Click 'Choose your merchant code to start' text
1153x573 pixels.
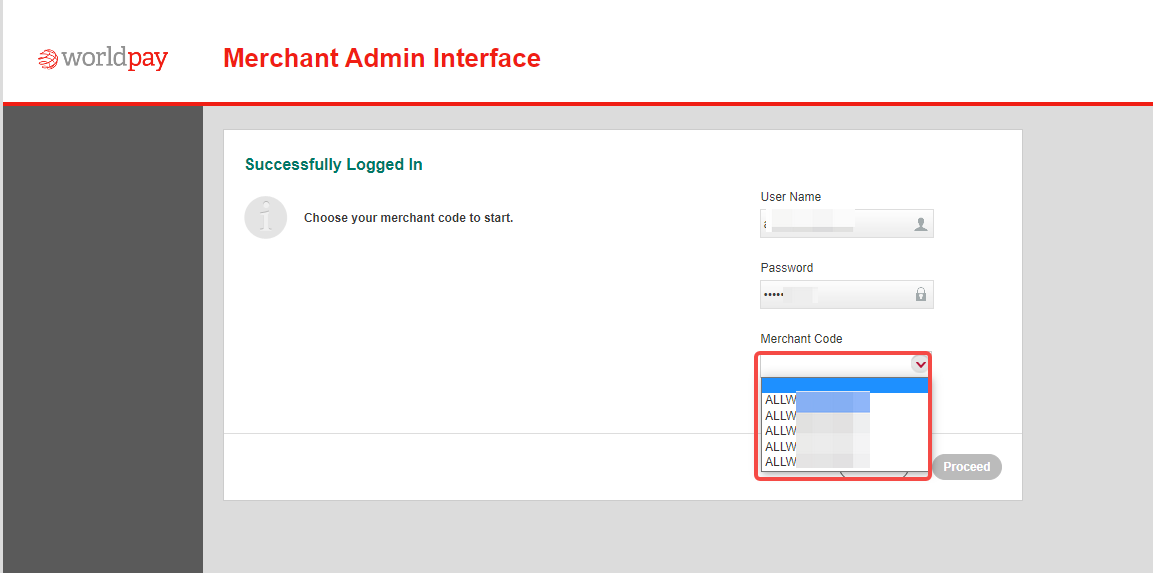point(408,218)
